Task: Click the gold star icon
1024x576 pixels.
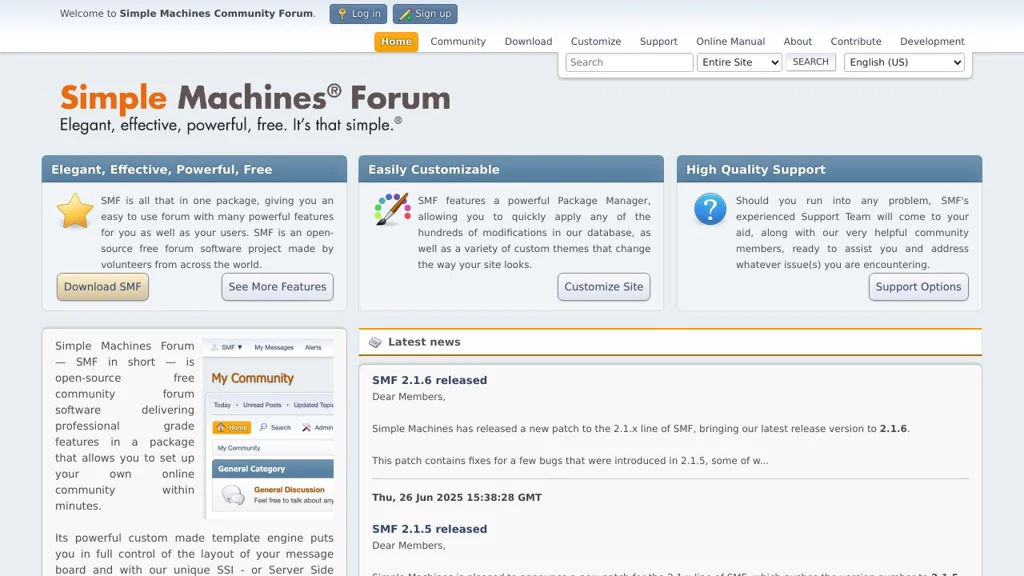Action: tap(74, 210)
